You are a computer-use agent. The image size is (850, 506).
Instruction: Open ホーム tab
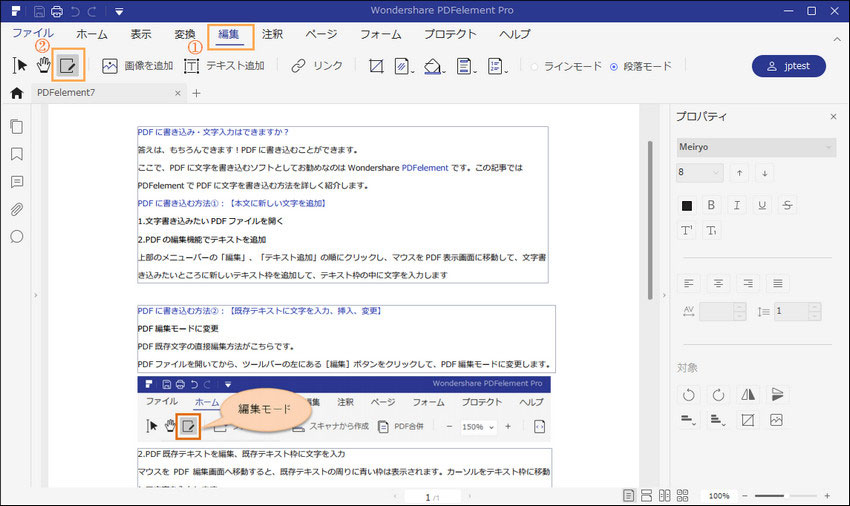(x=92, y=34)
